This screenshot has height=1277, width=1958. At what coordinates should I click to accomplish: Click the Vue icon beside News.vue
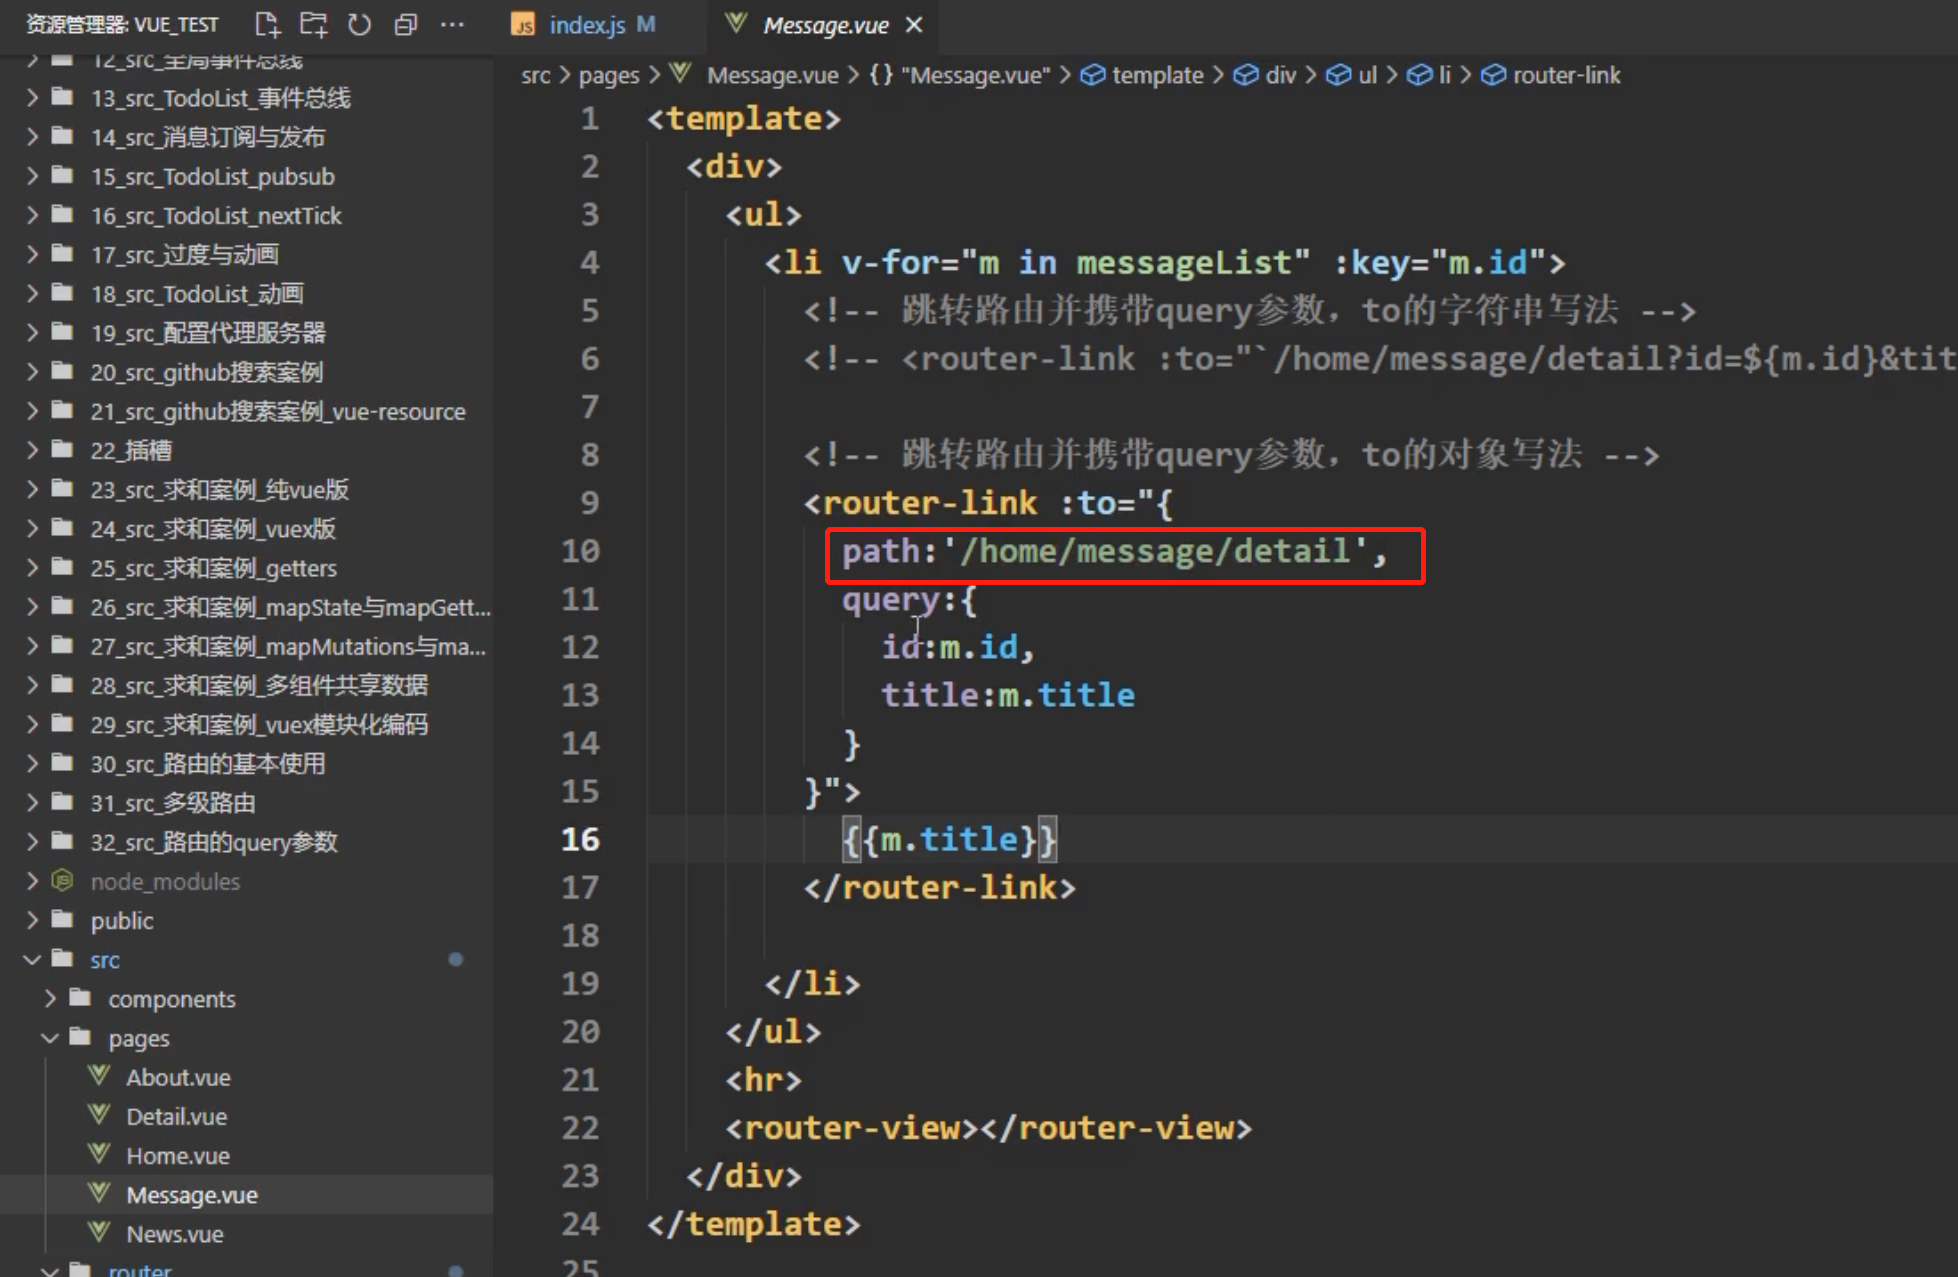click(98, 1232)
